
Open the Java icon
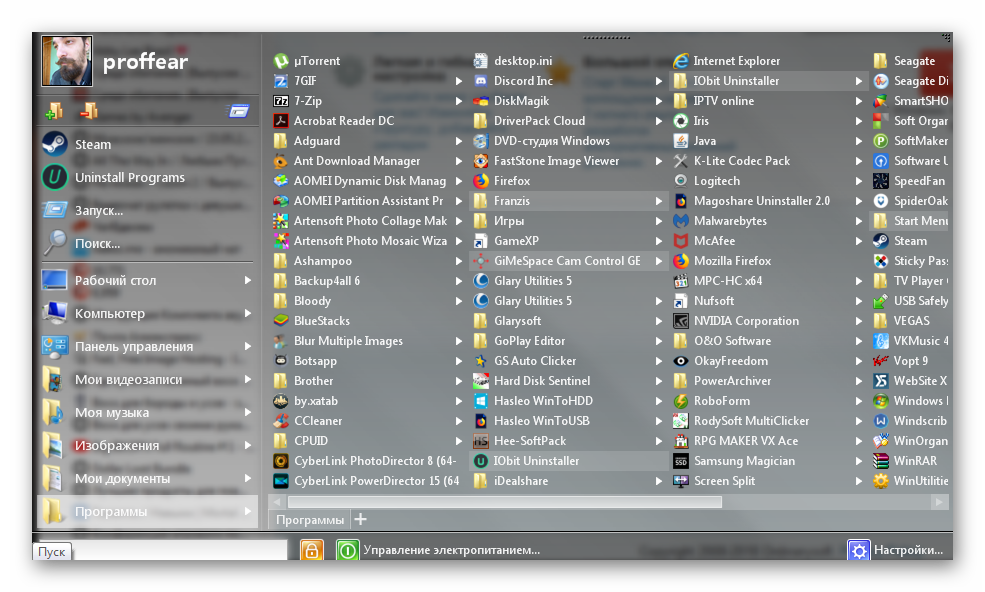tap(680, 141)
